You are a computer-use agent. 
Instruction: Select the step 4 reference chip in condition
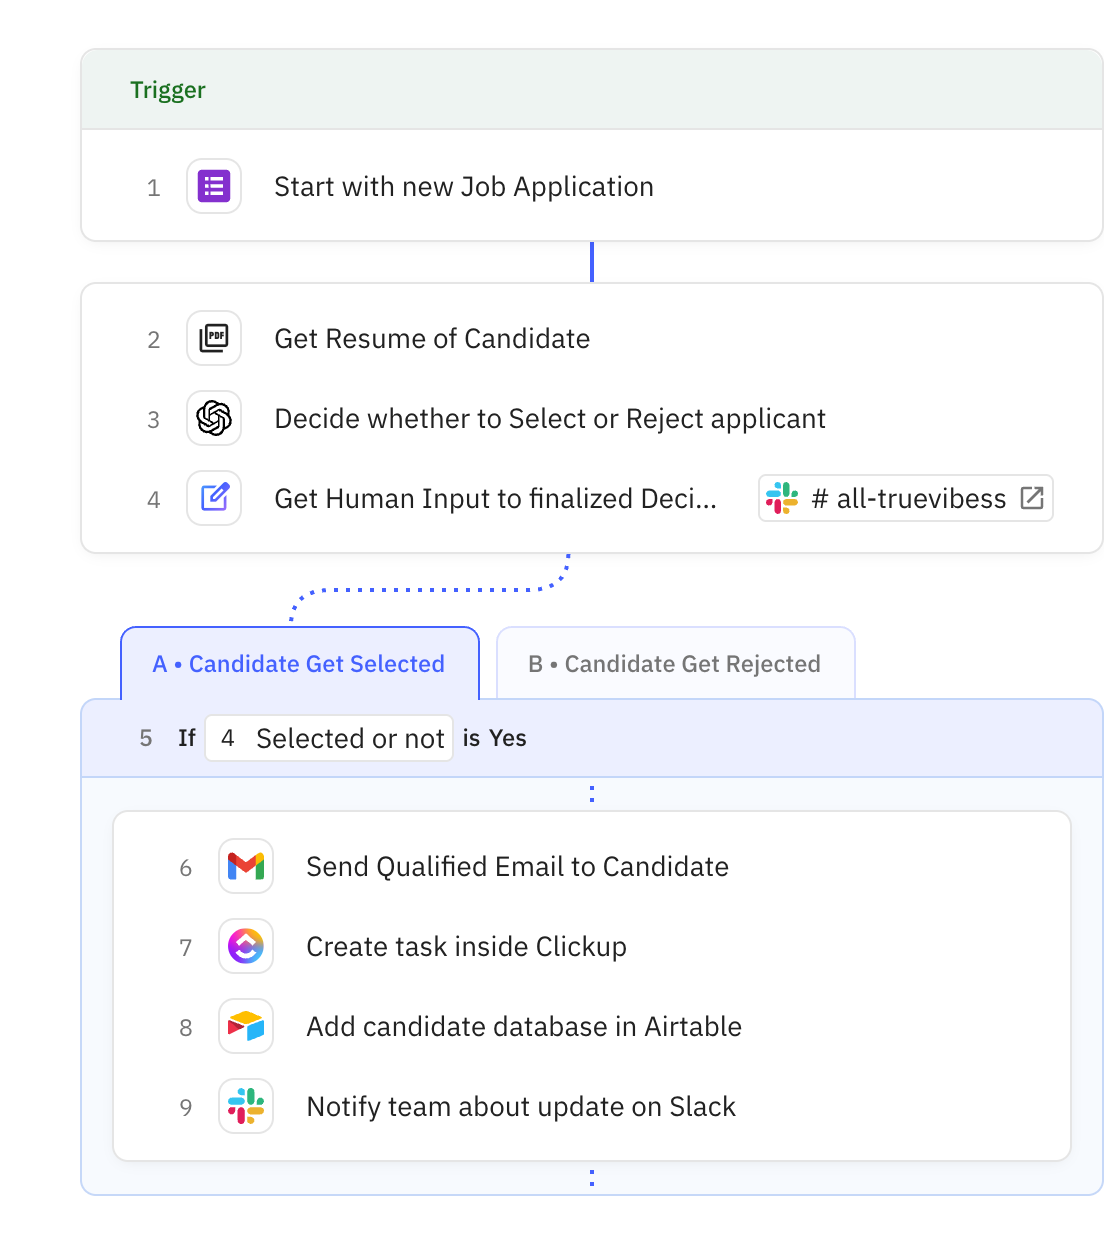[228, 738]
